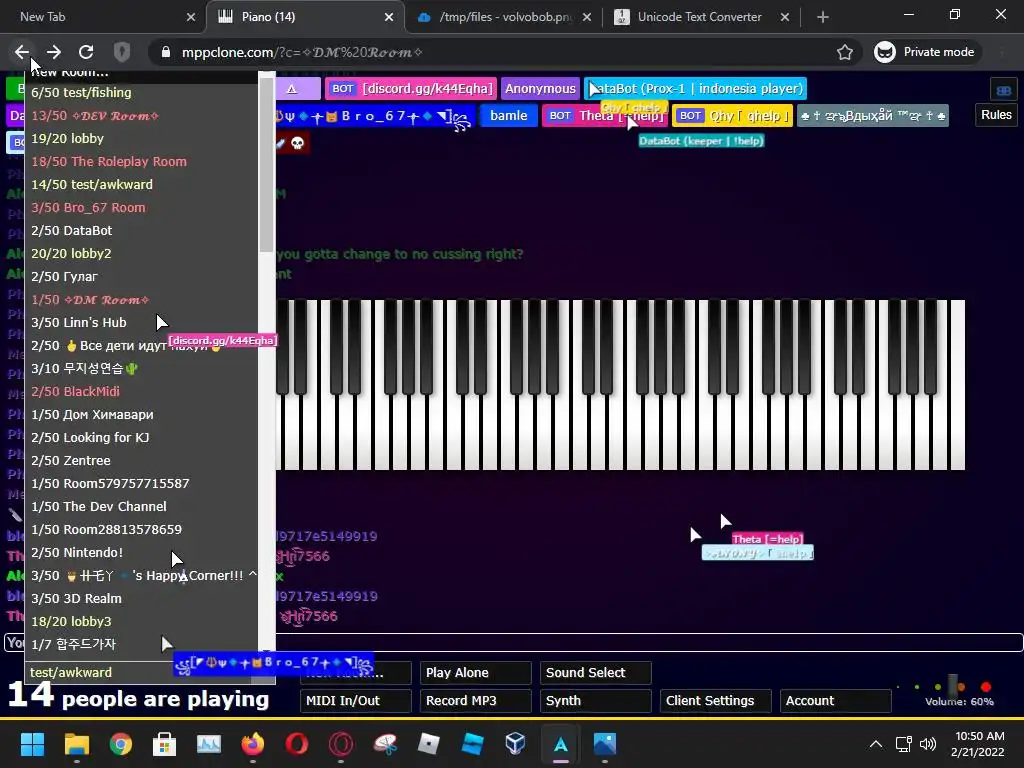The height and width of the screenshot is (768, 1024).
Task: Open a new browser tab
Action: (x=823, y=17)
